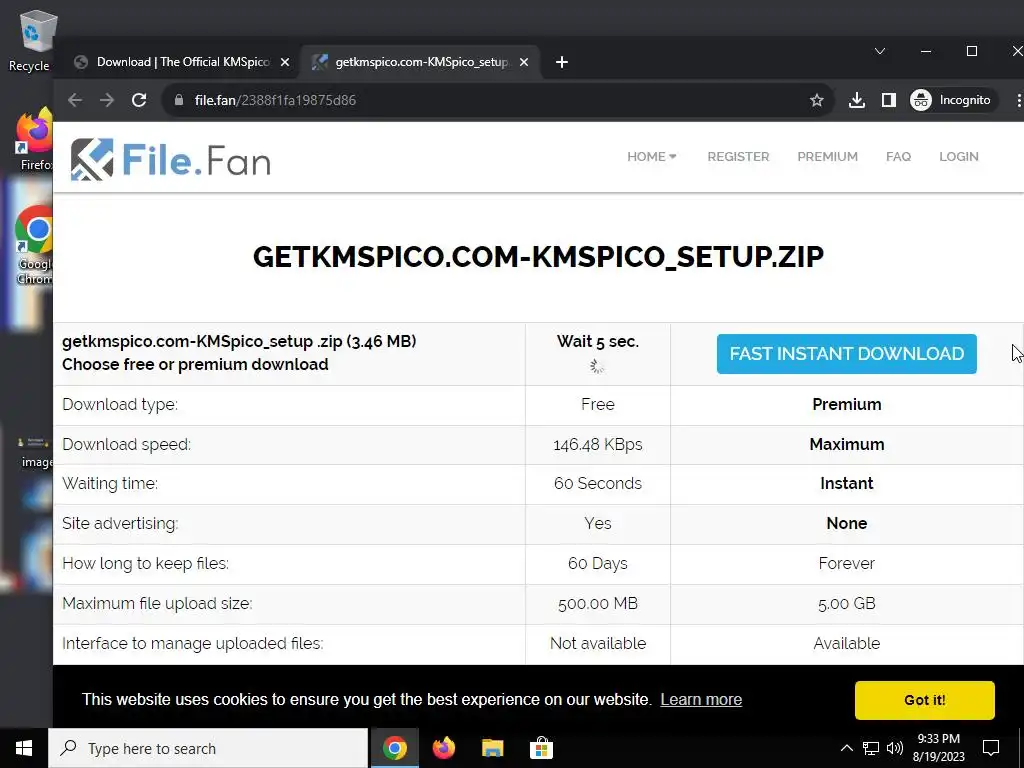Select the image file on the desktop
This screenshot has height=768, width=1024.
[x=35, y=453]
